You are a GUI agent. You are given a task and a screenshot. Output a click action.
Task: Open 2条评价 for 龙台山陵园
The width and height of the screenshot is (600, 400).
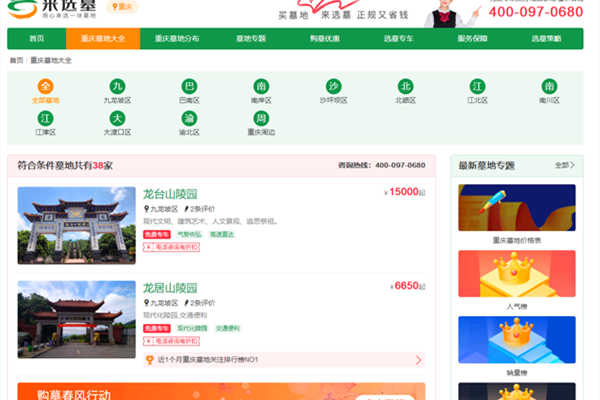(202, 209)
